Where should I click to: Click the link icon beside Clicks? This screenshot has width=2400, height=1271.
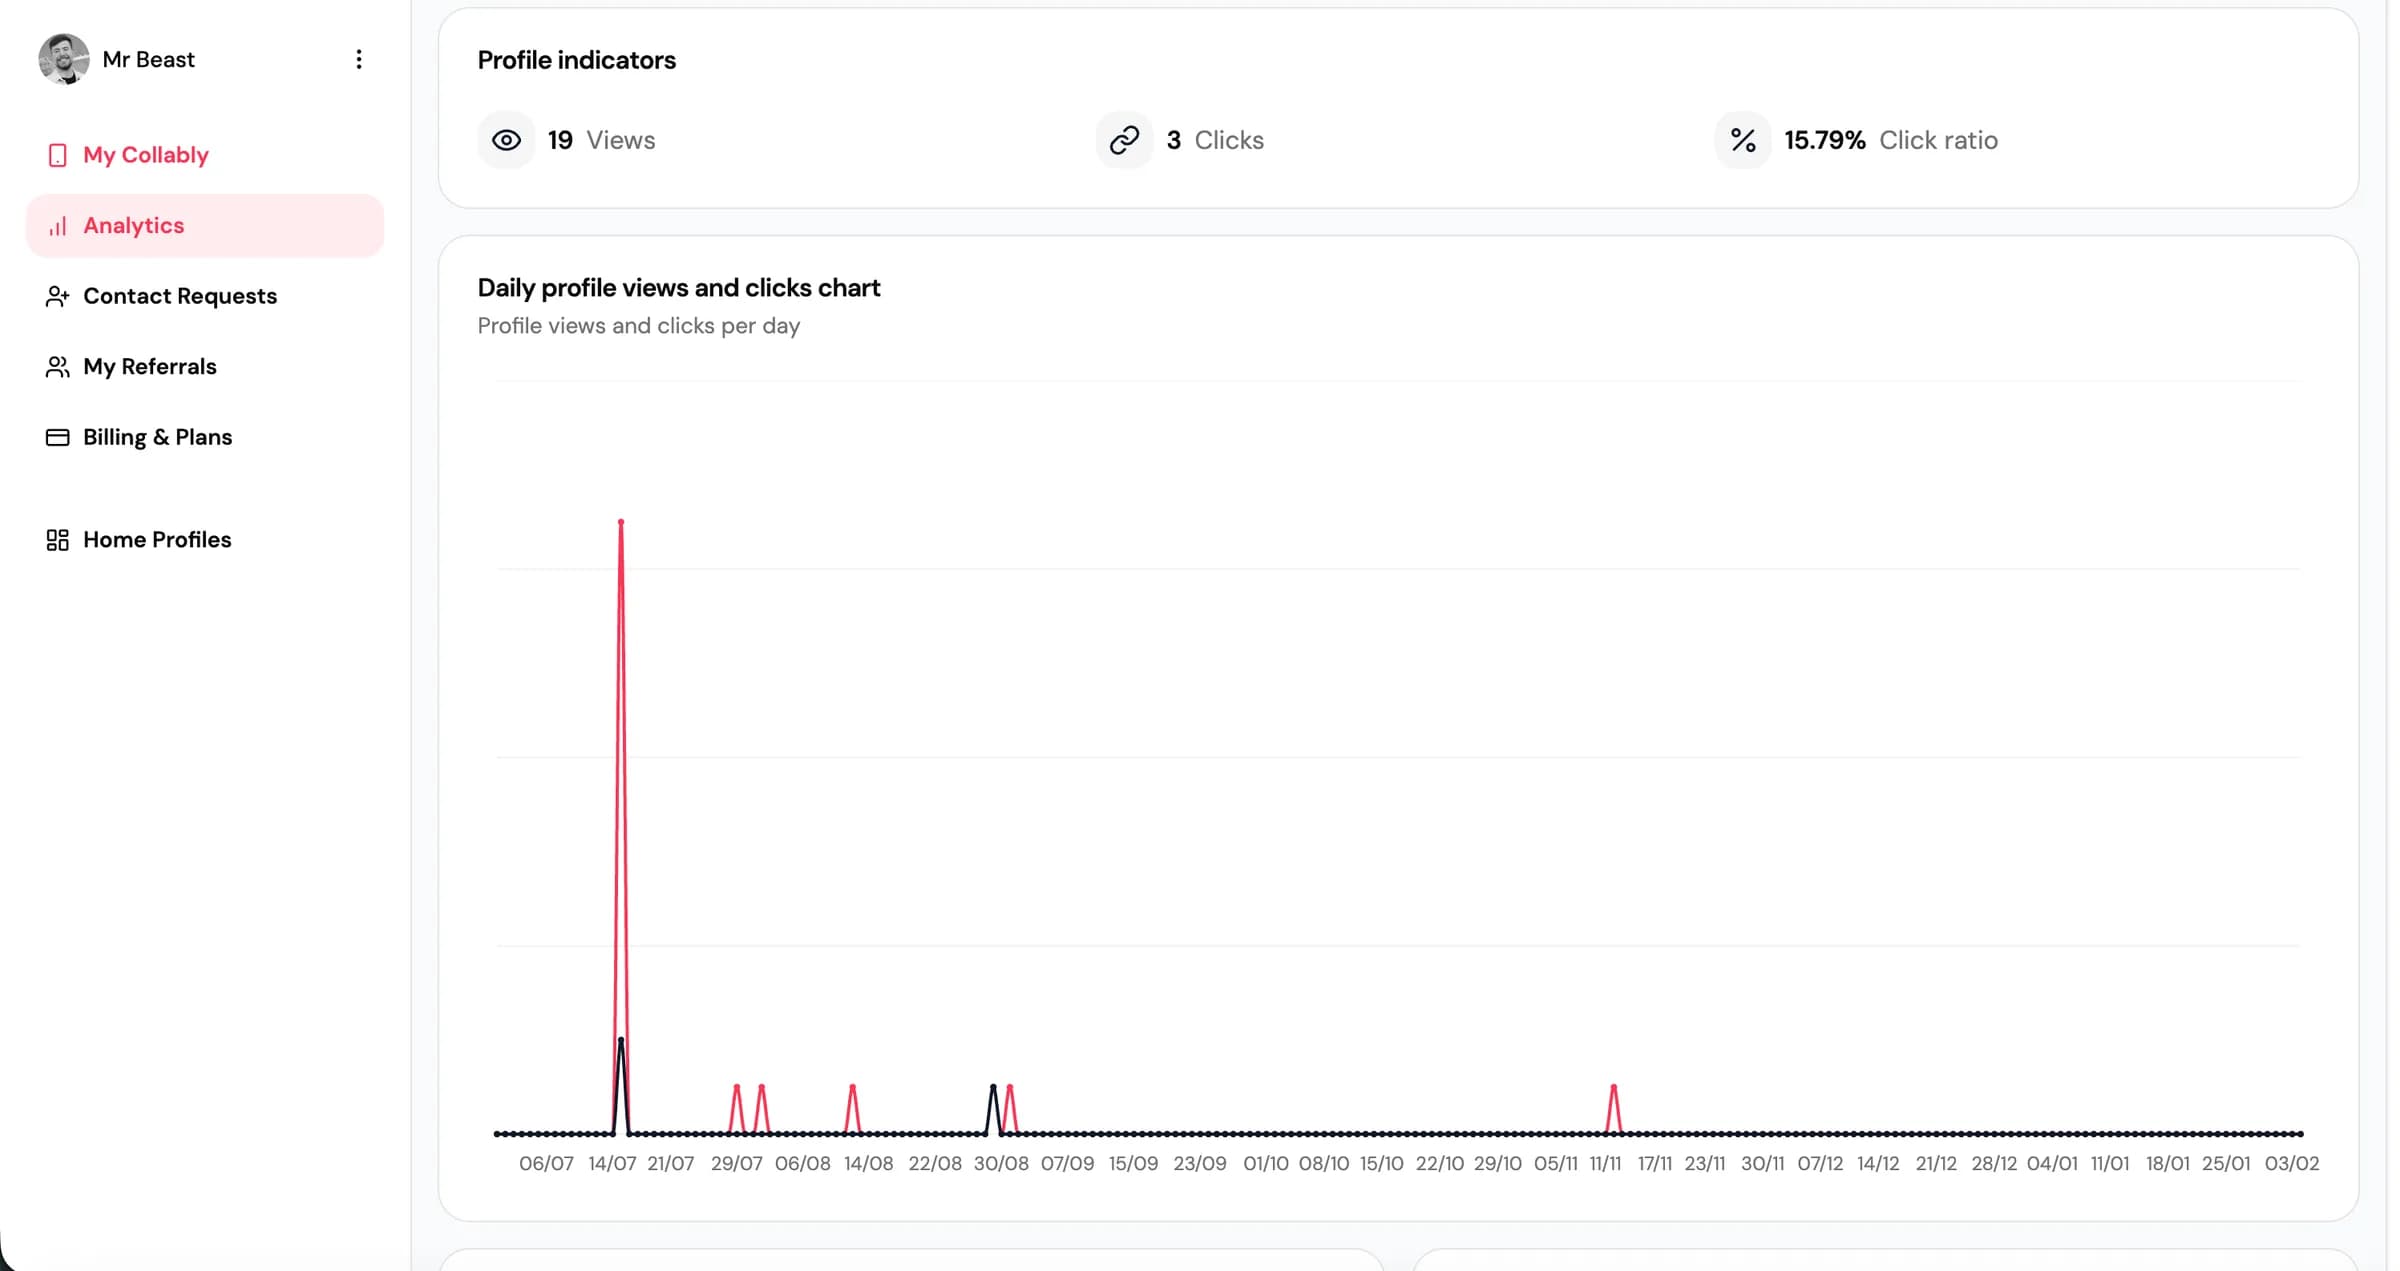click(1124, 140)
